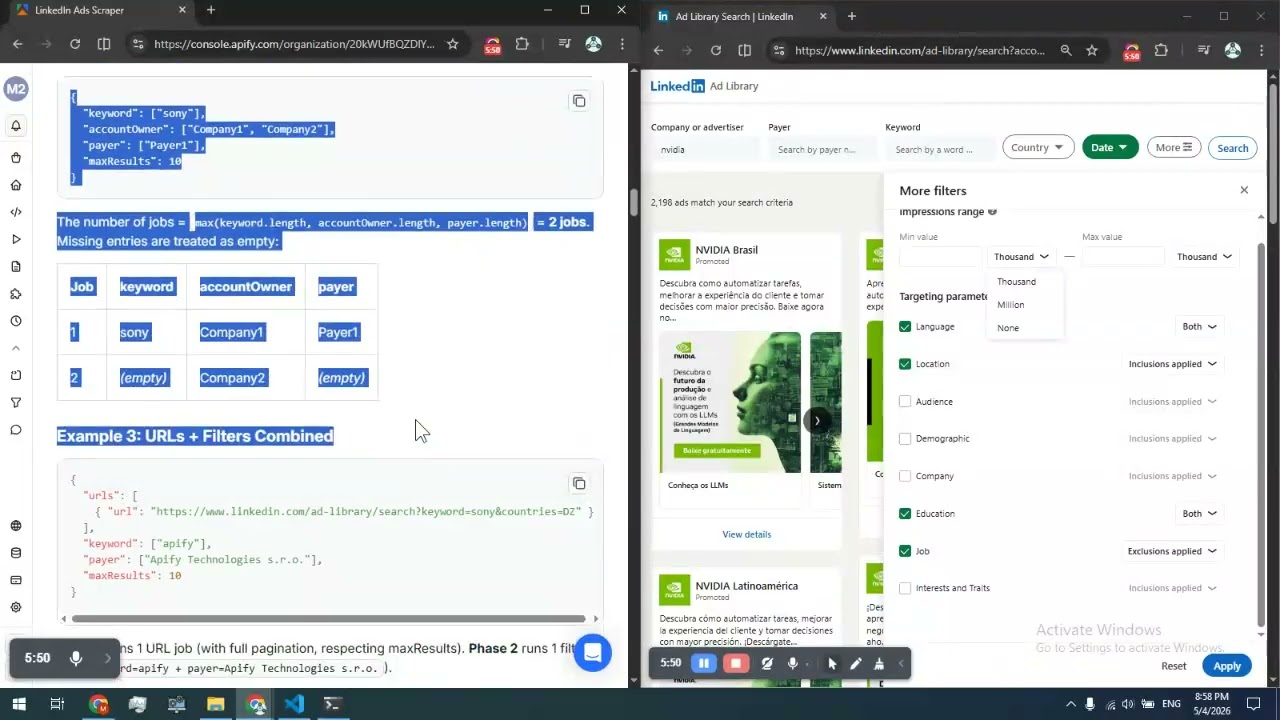Open Language row Both dropdown
Image resolution: width=1280 pixels, height=720 pixels.
[x=1199, y=327]
